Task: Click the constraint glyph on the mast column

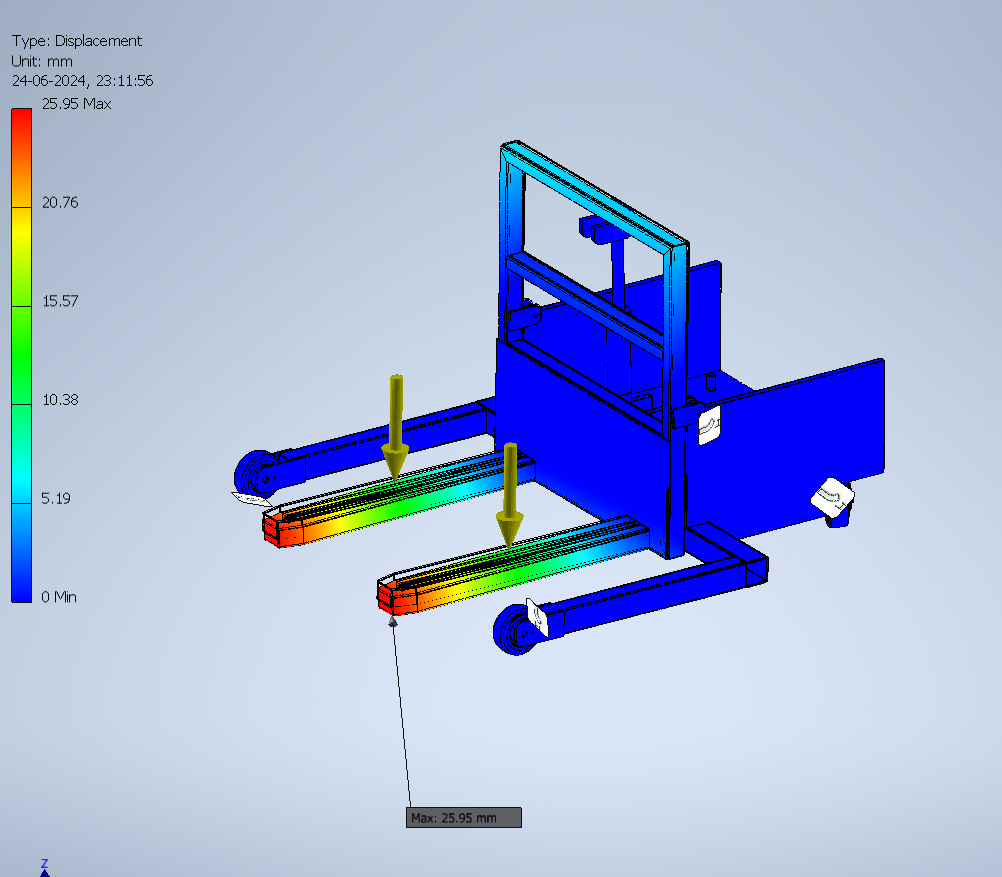Action: click(x=709, y=425)
